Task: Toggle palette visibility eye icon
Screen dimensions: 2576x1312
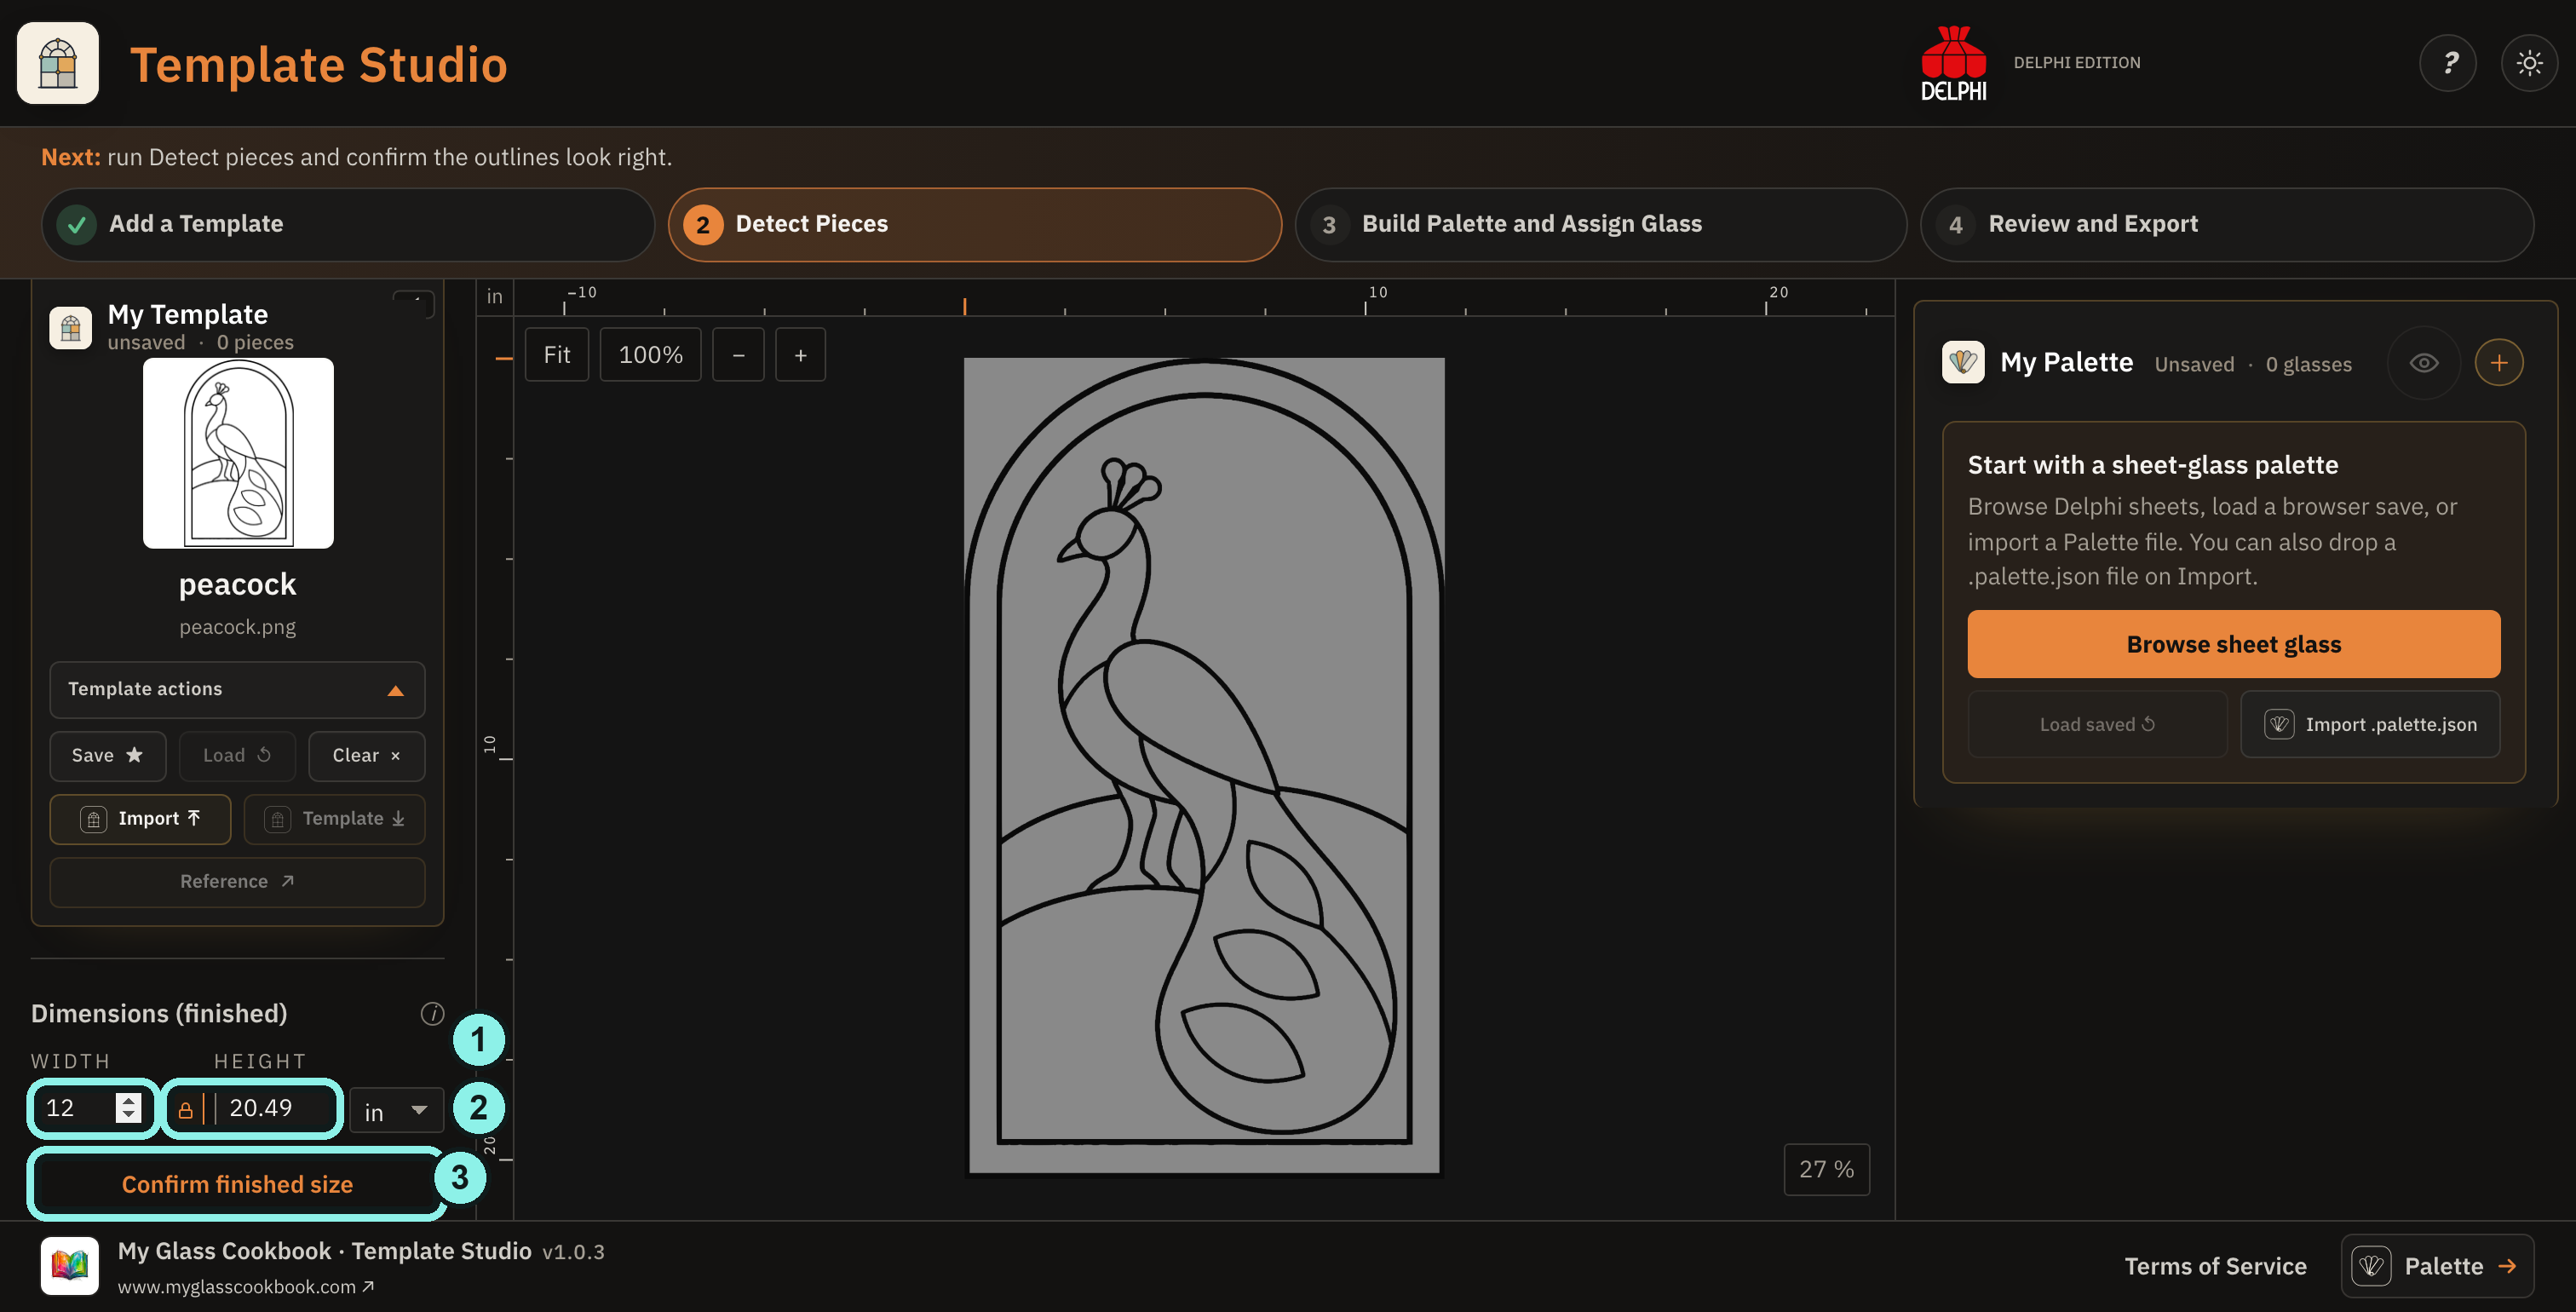Action: click(2423, 363)
